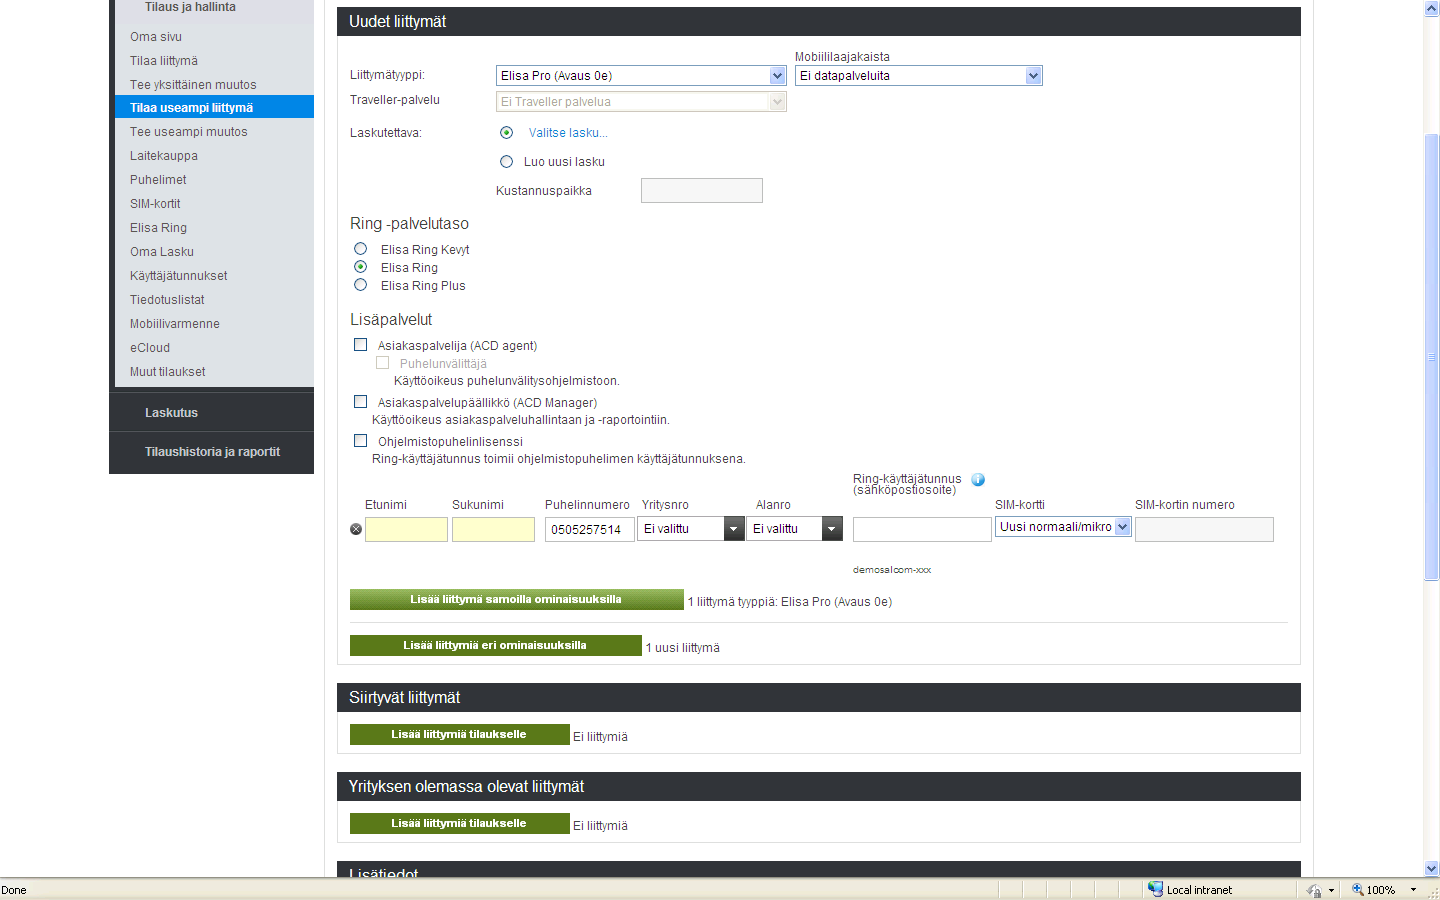Click the vertical scrollbar thumb

[x=1431, y=356]
